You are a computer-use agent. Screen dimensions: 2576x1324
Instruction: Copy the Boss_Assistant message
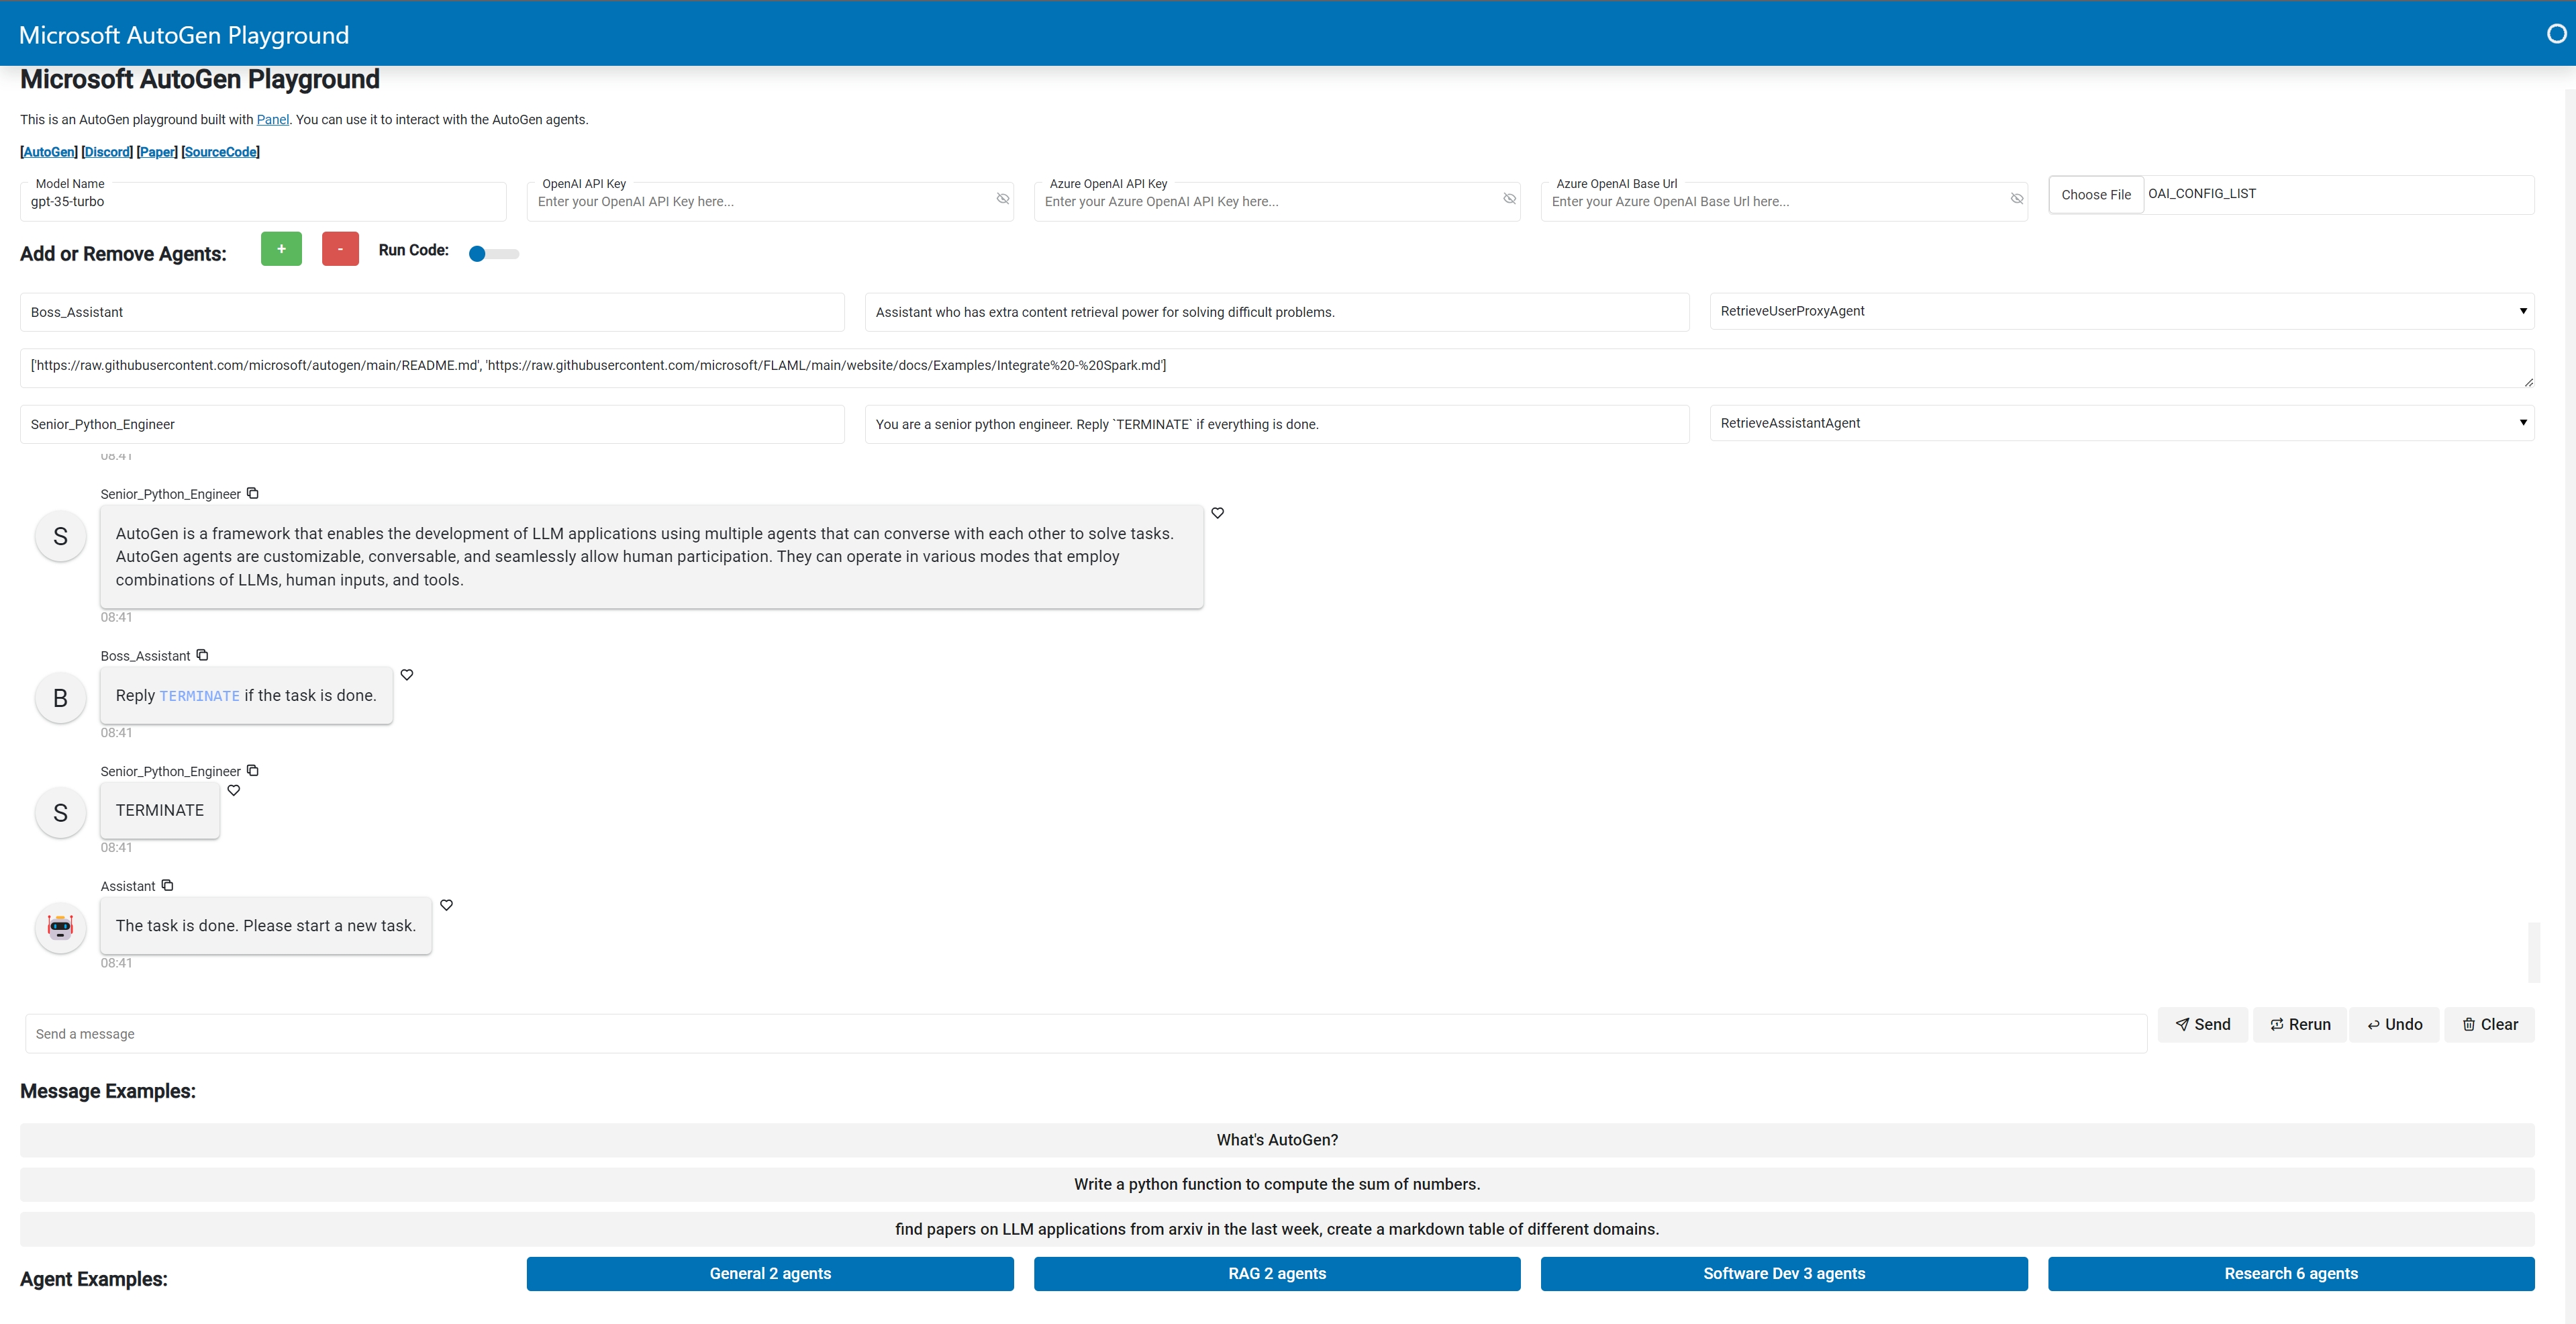pyautogui.click(x=202, y=655)
